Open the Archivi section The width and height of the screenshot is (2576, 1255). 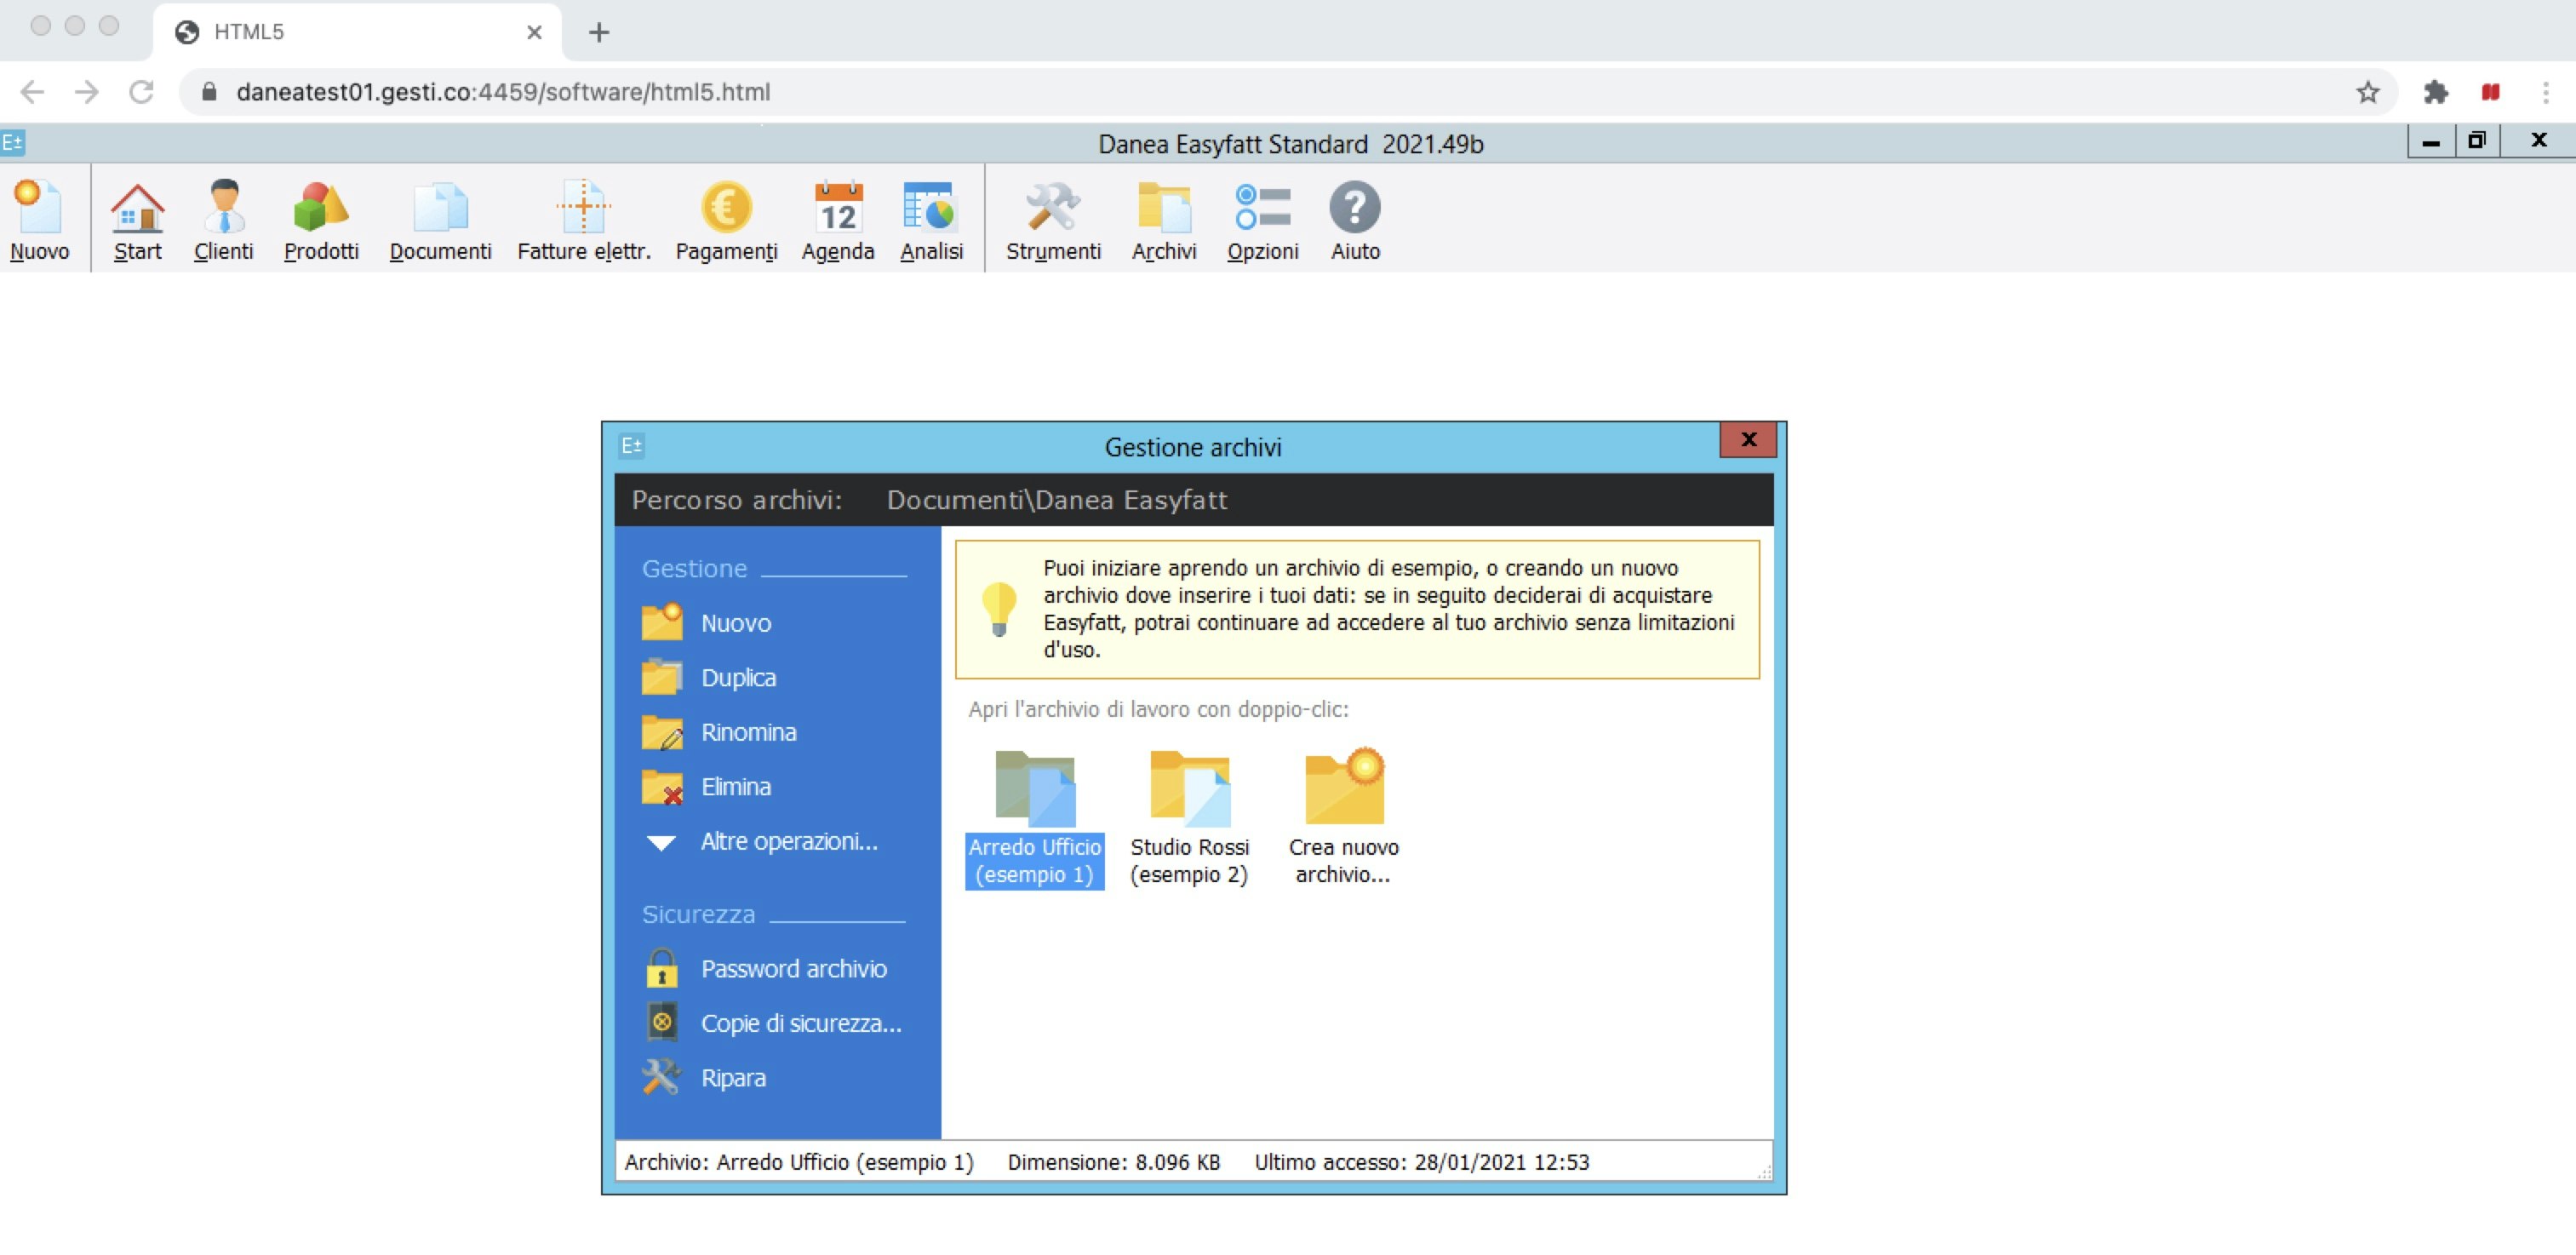click(1164, 218)
